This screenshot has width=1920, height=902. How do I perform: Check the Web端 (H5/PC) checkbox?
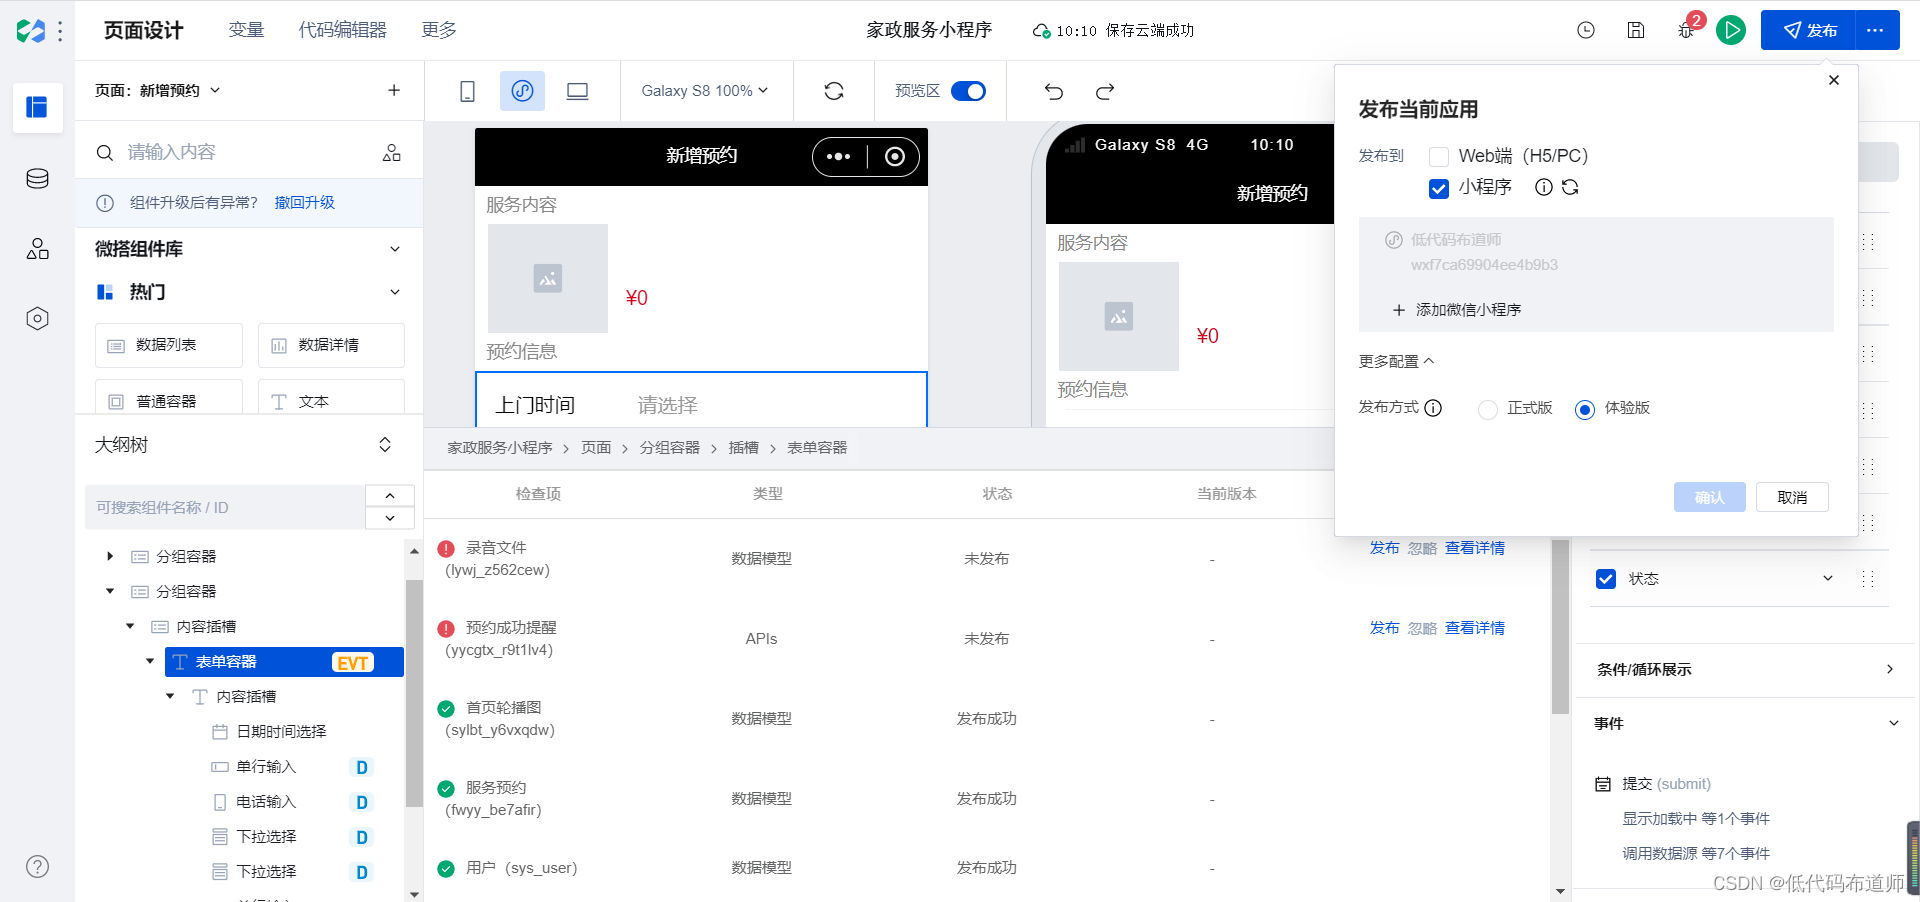1439,157
